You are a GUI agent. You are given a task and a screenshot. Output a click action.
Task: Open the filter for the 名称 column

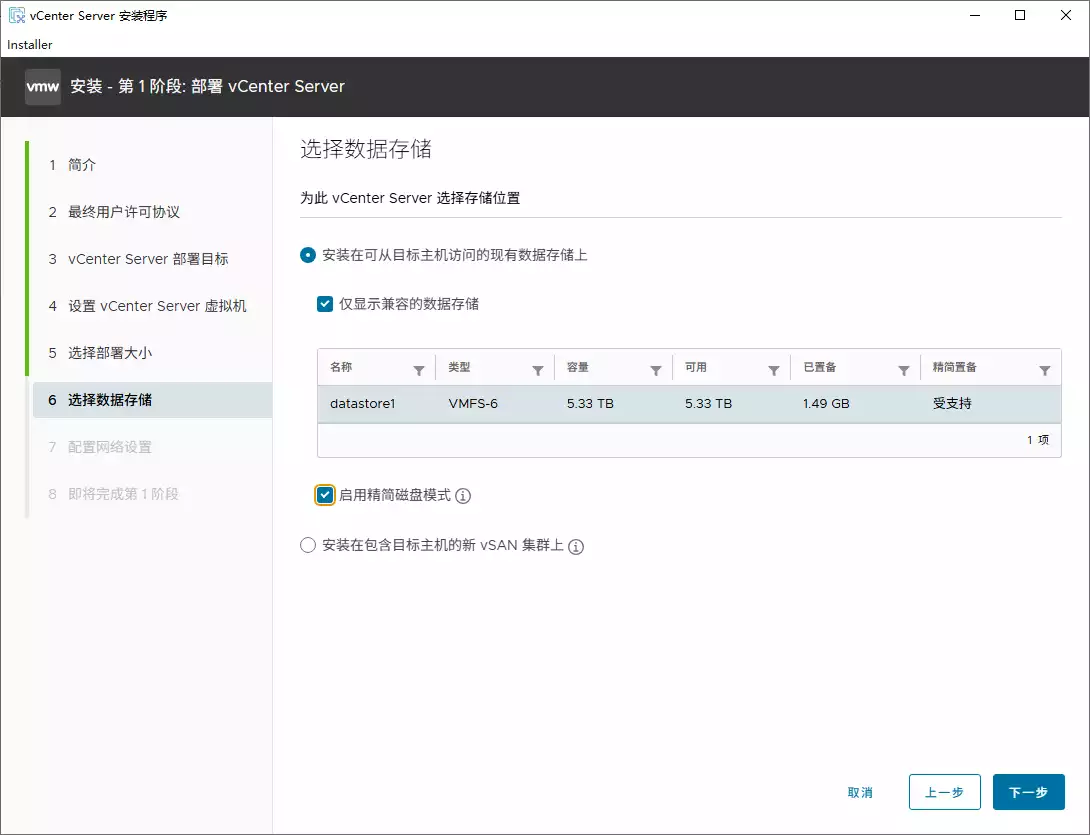coord(418,371)
